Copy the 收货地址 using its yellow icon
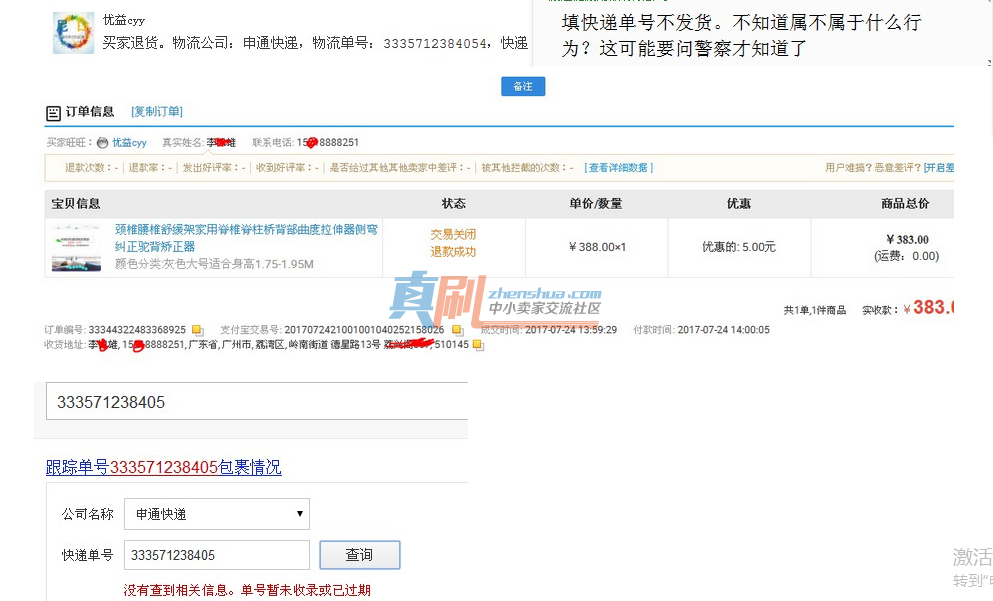The width and height of the screenshot is (993, 601). tap(478, 345)
